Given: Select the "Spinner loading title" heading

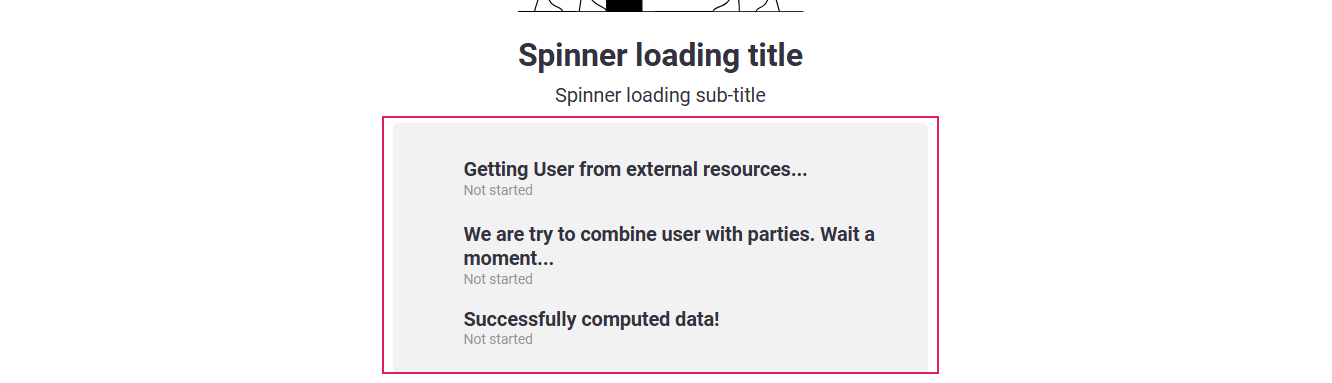Looking at the screenshot, I should coord(660,55).
